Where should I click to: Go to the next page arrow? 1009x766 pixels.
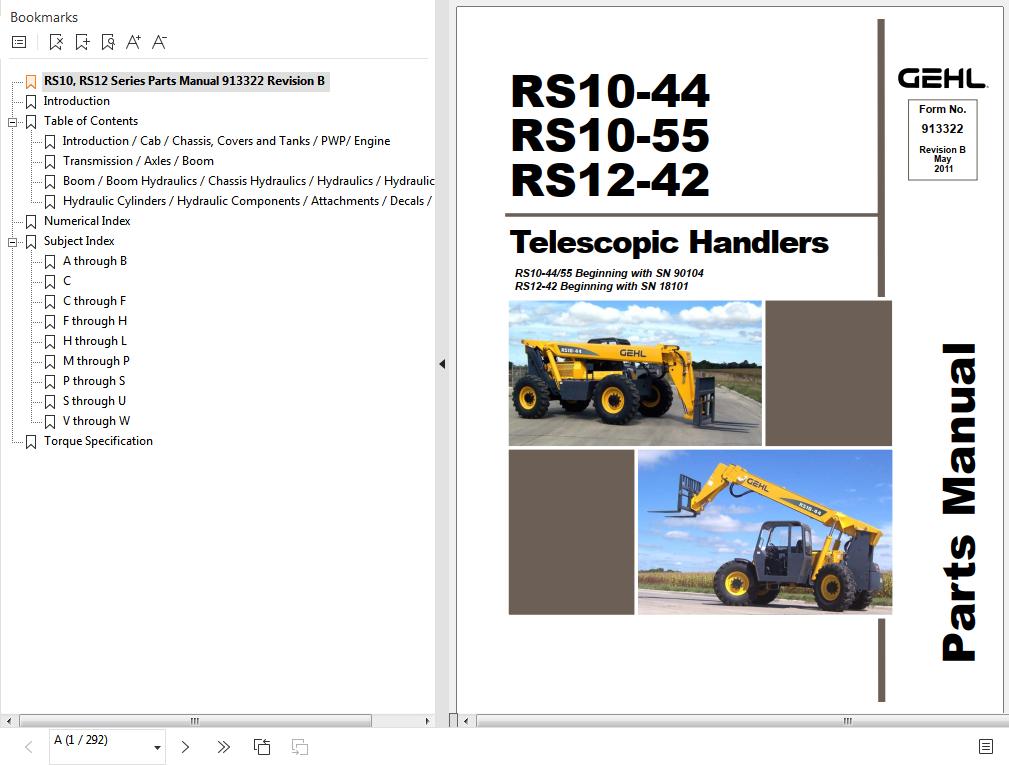tap(185, 747)
